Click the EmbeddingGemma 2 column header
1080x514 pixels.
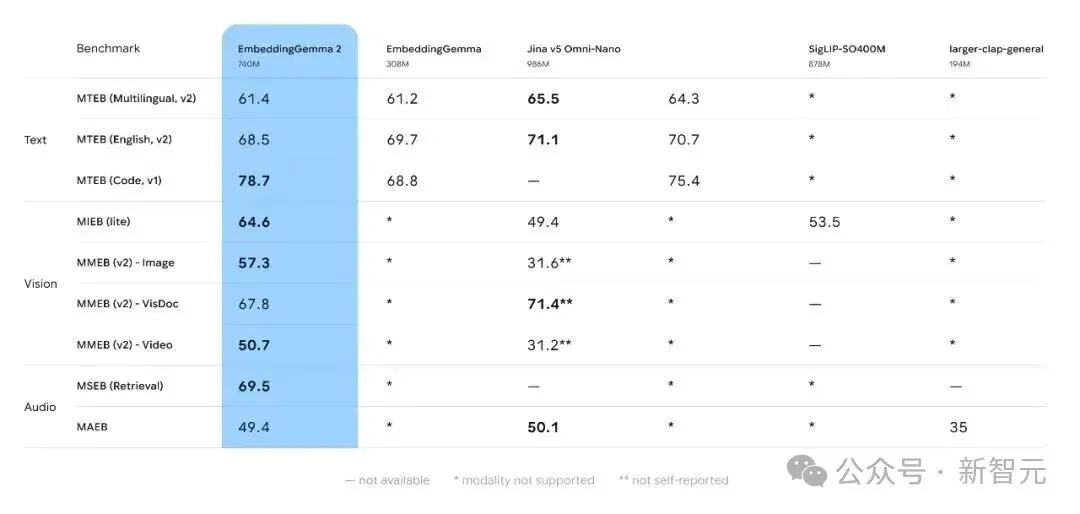click(289, 54)
